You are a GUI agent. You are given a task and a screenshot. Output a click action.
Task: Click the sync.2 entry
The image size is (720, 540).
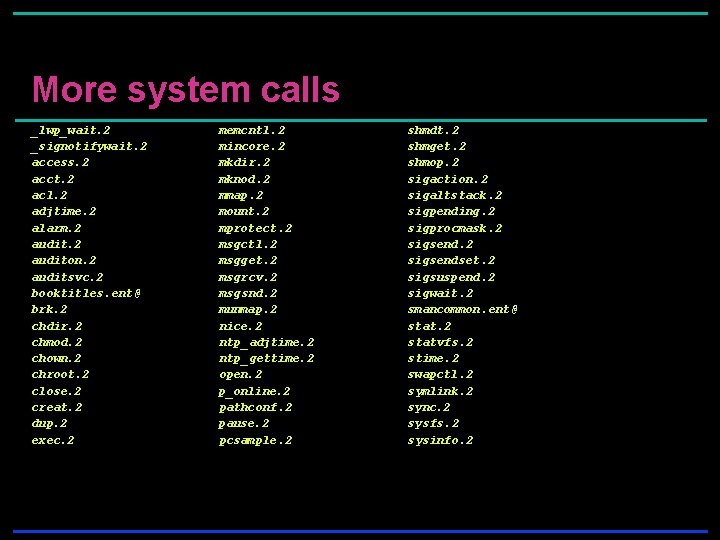[429, 408]
